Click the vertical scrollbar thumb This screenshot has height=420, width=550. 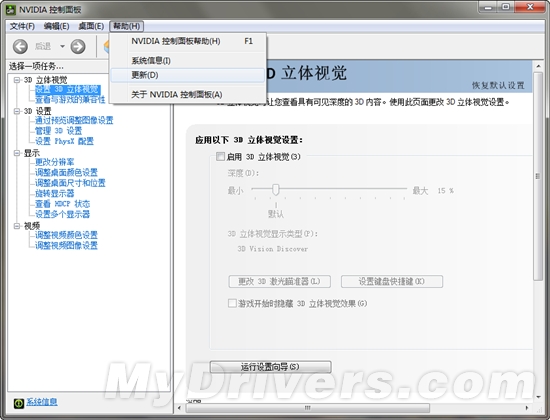coord(538,176)
